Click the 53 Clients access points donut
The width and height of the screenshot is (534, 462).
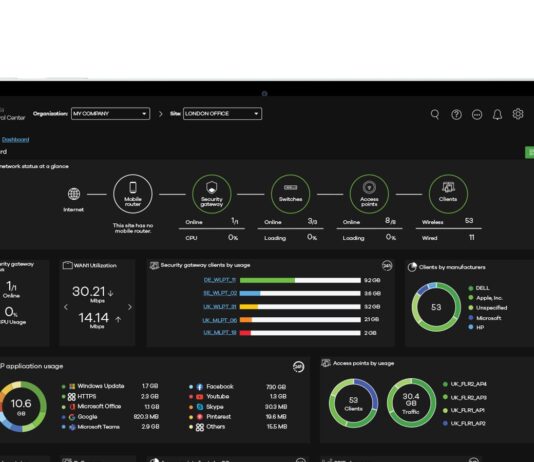(354, 403)
